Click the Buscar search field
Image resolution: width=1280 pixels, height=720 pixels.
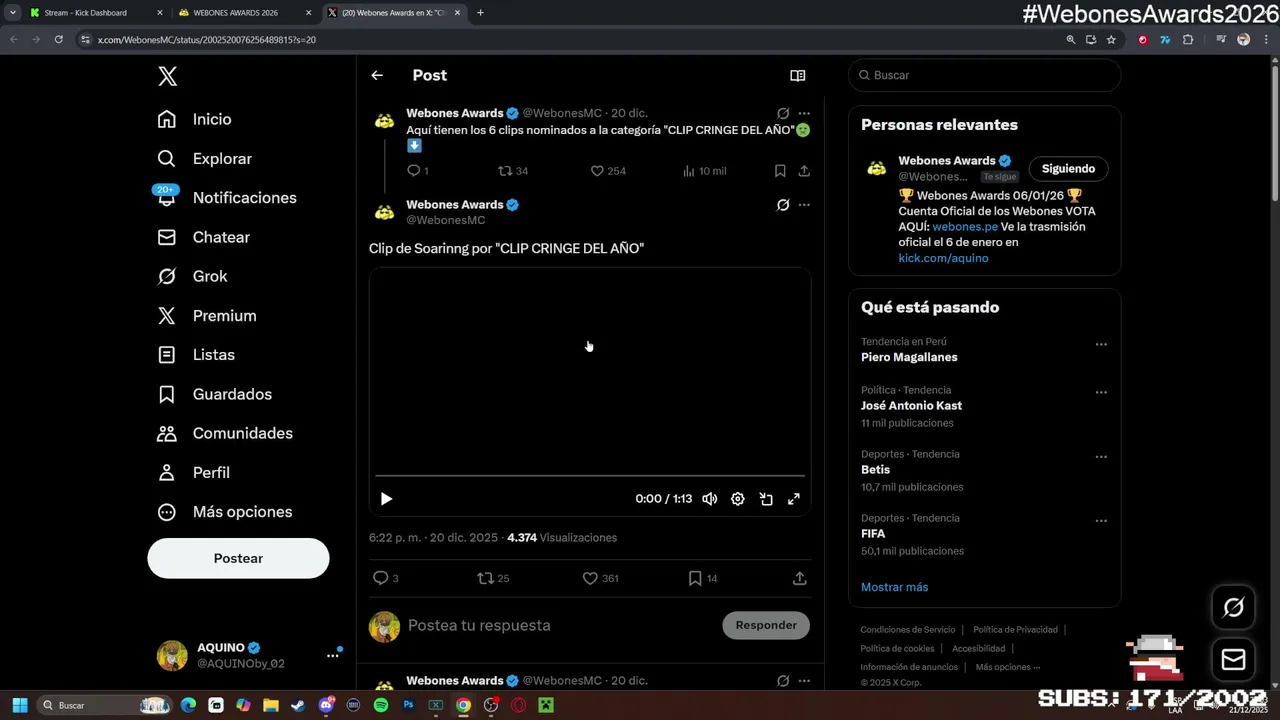coord(985,75)
